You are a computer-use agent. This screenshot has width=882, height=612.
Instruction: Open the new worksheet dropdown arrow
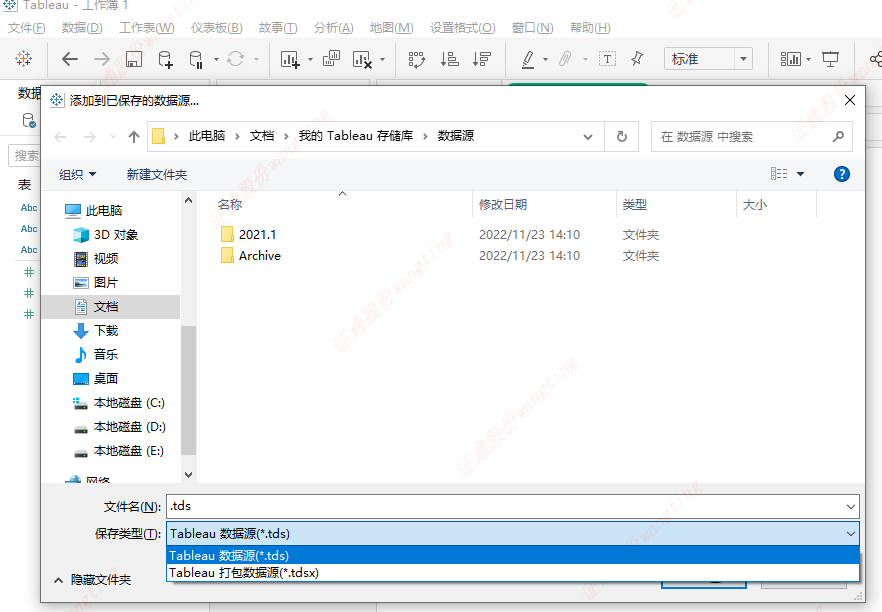(x=310, y=59)
